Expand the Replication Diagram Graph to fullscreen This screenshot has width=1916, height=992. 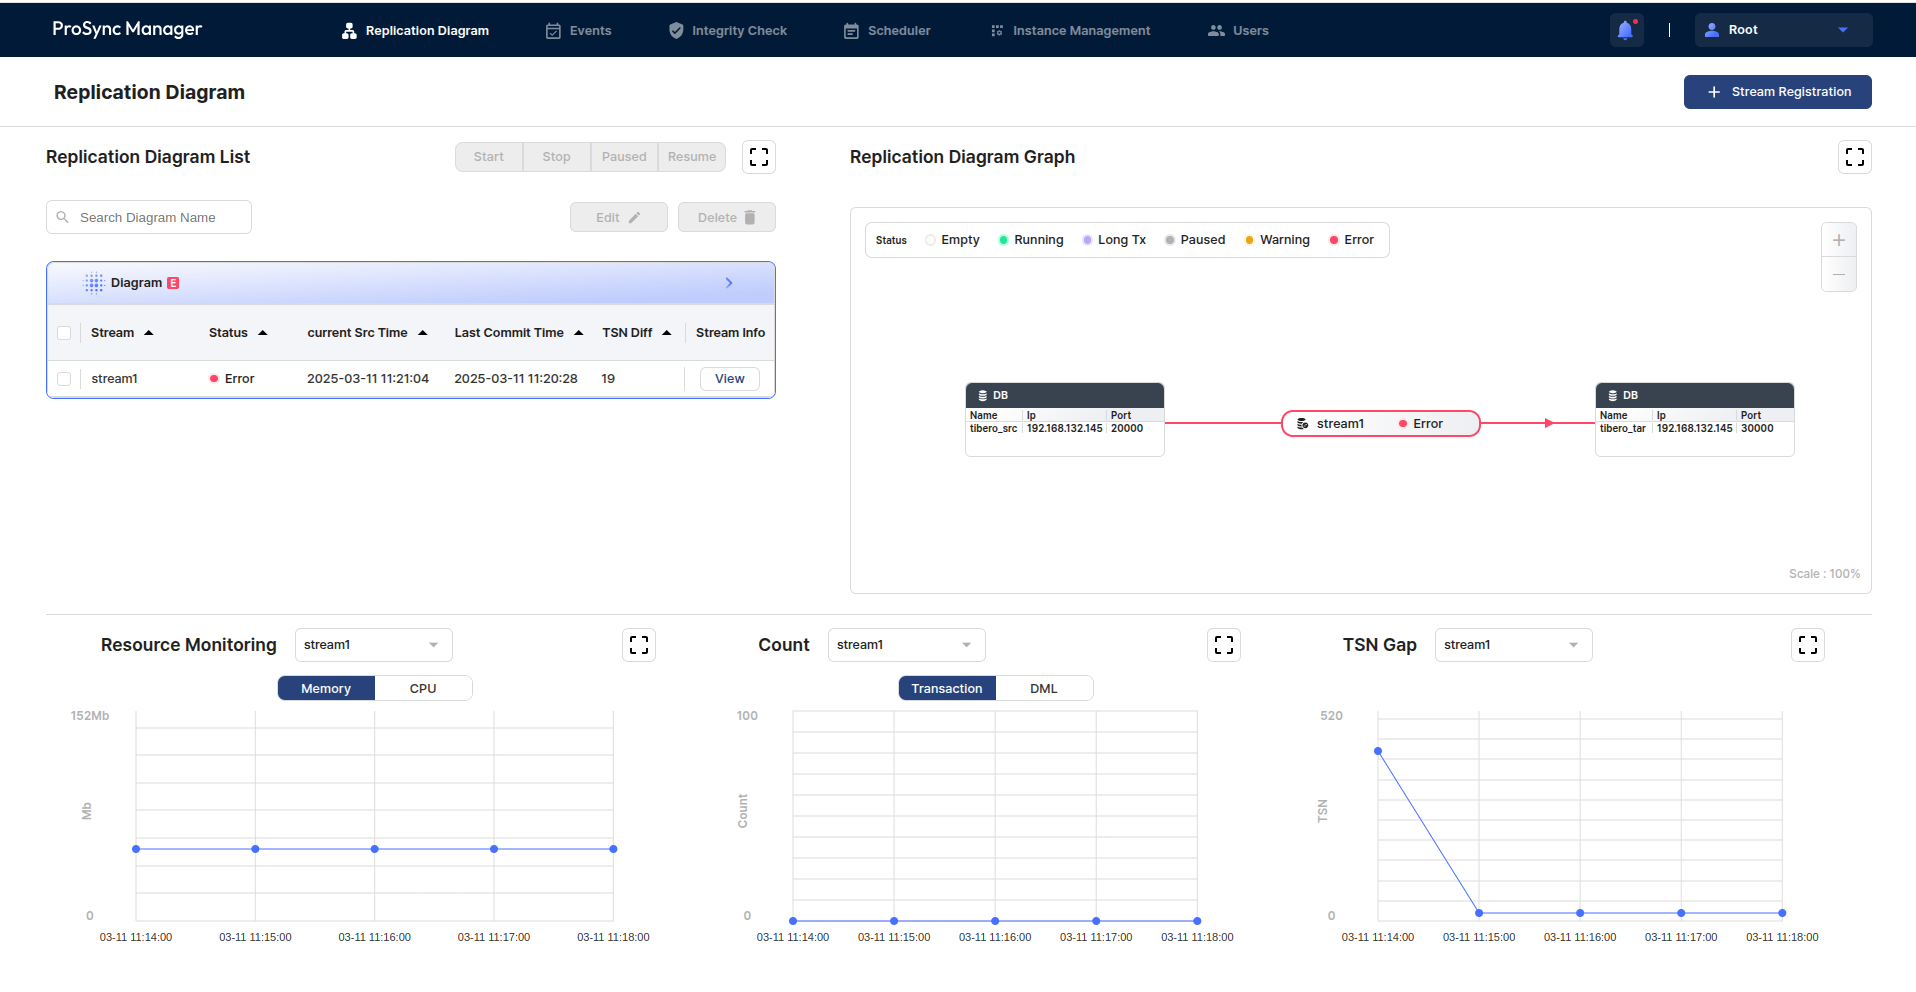tap(1854, 157)
